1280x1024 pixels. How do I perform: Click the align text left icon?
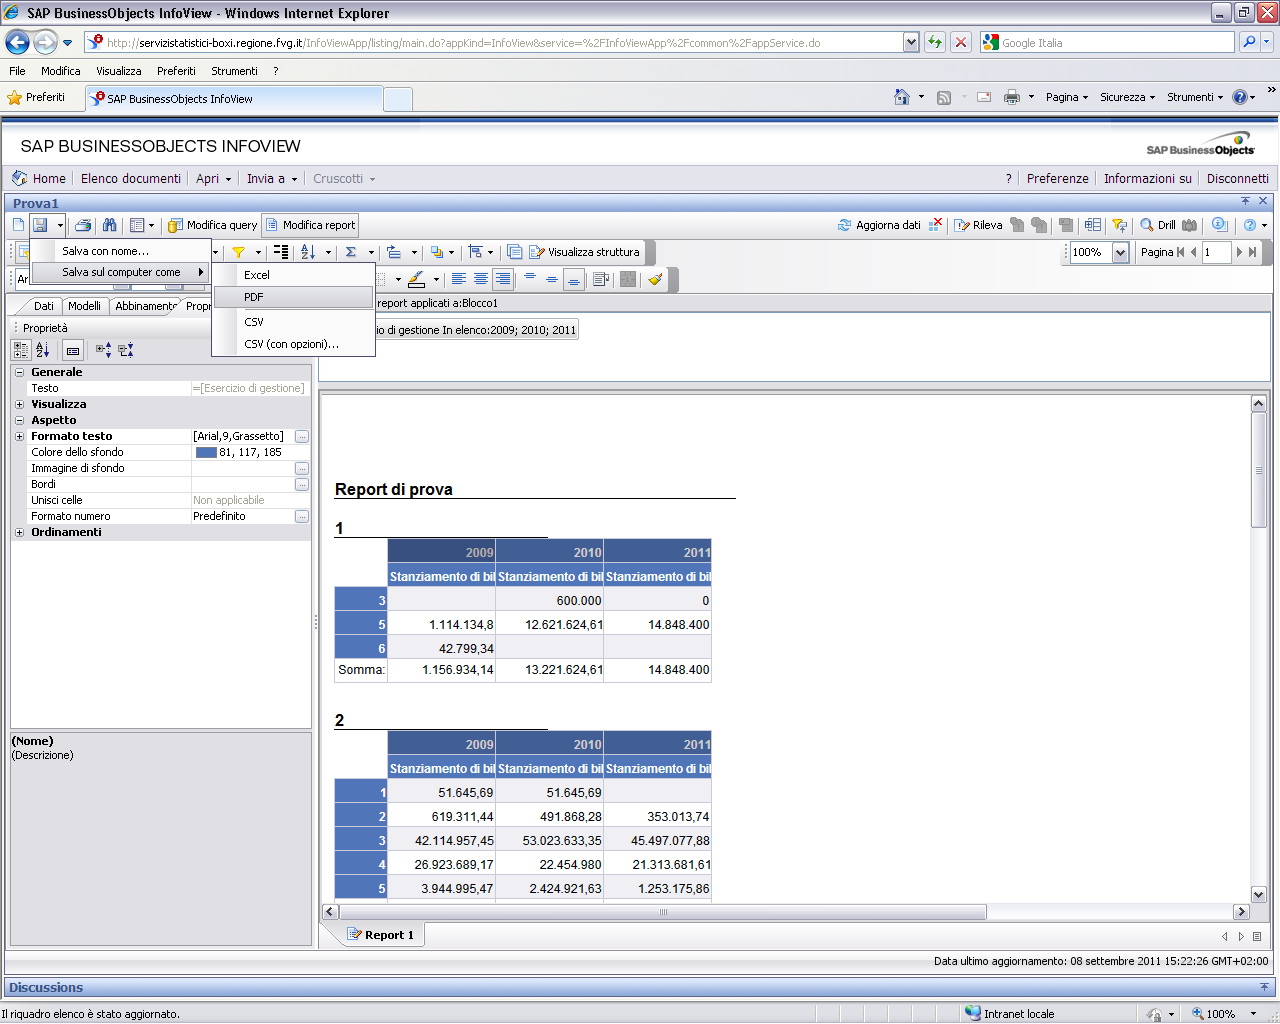point(459,279)
